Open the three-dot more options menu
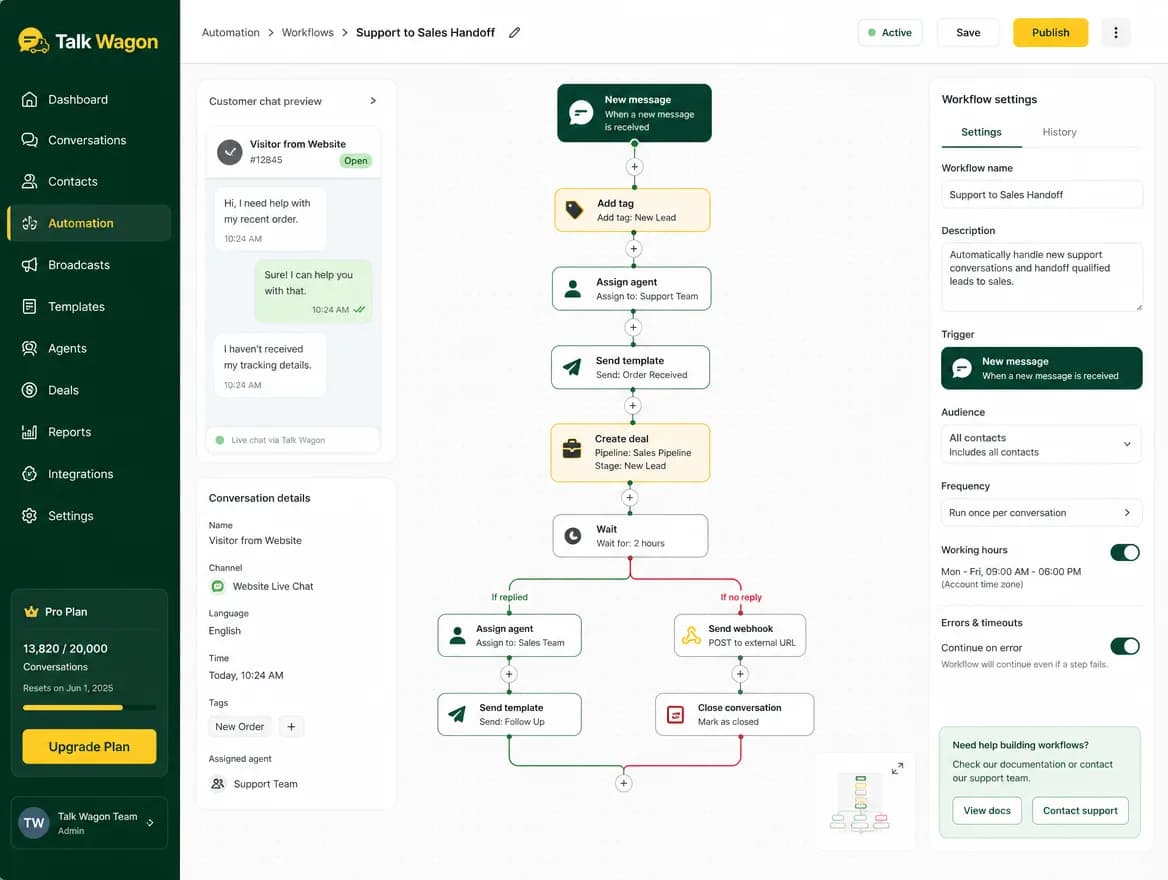The height and width of the screenshot is (880, 1168). pyautogui.click(x=1115, y=33)
